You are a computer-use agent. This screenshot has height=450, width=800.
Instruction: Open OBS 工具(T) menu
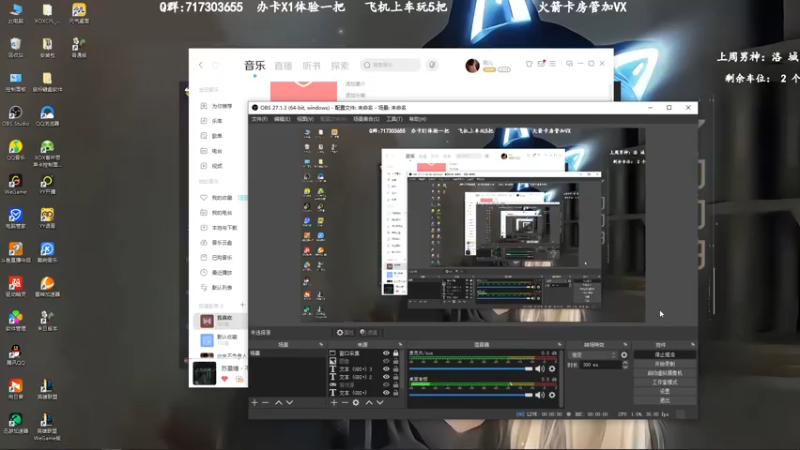click(x=394, y=119)
